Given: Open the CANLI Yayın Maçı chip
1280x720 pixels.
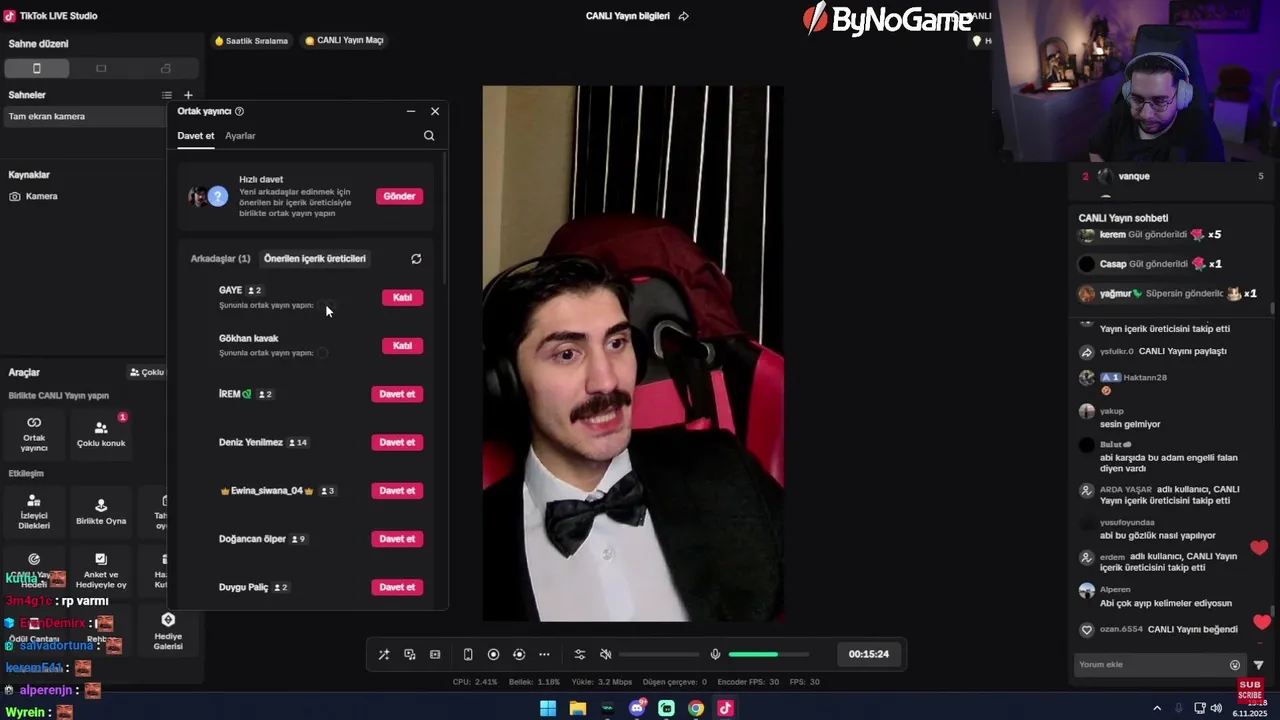Looking at the screenshot, I should pos(344,41).
